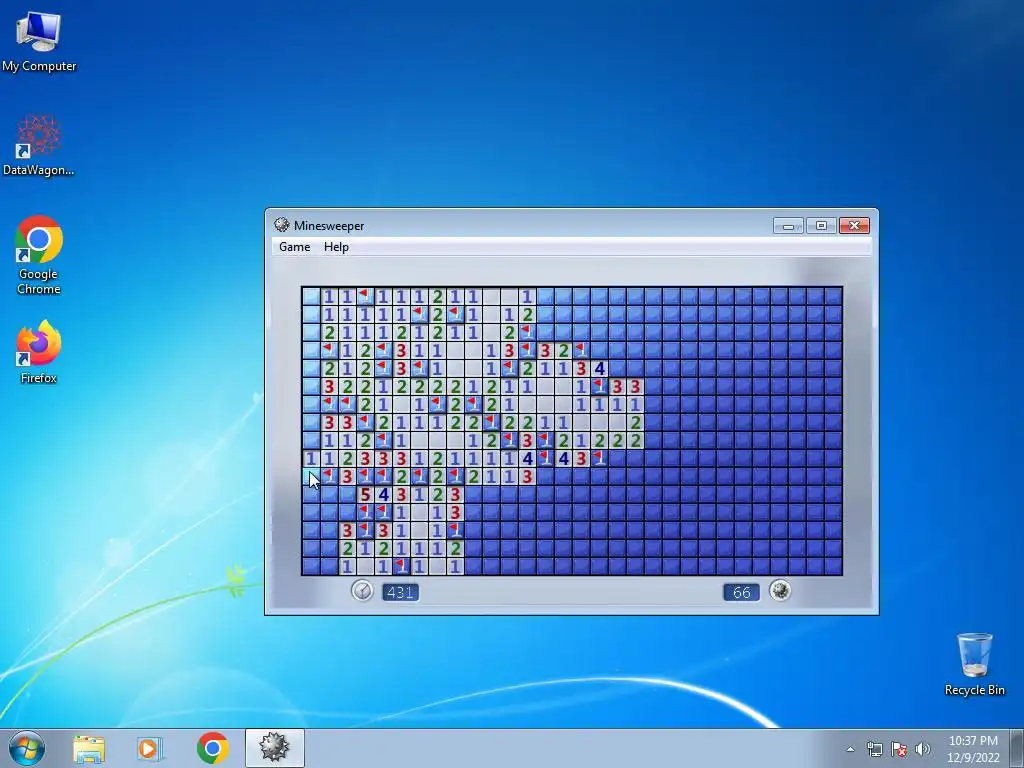Open the Action Center flag icon
The height and width of the screenshot is (768, 1024).
(899, 749)
